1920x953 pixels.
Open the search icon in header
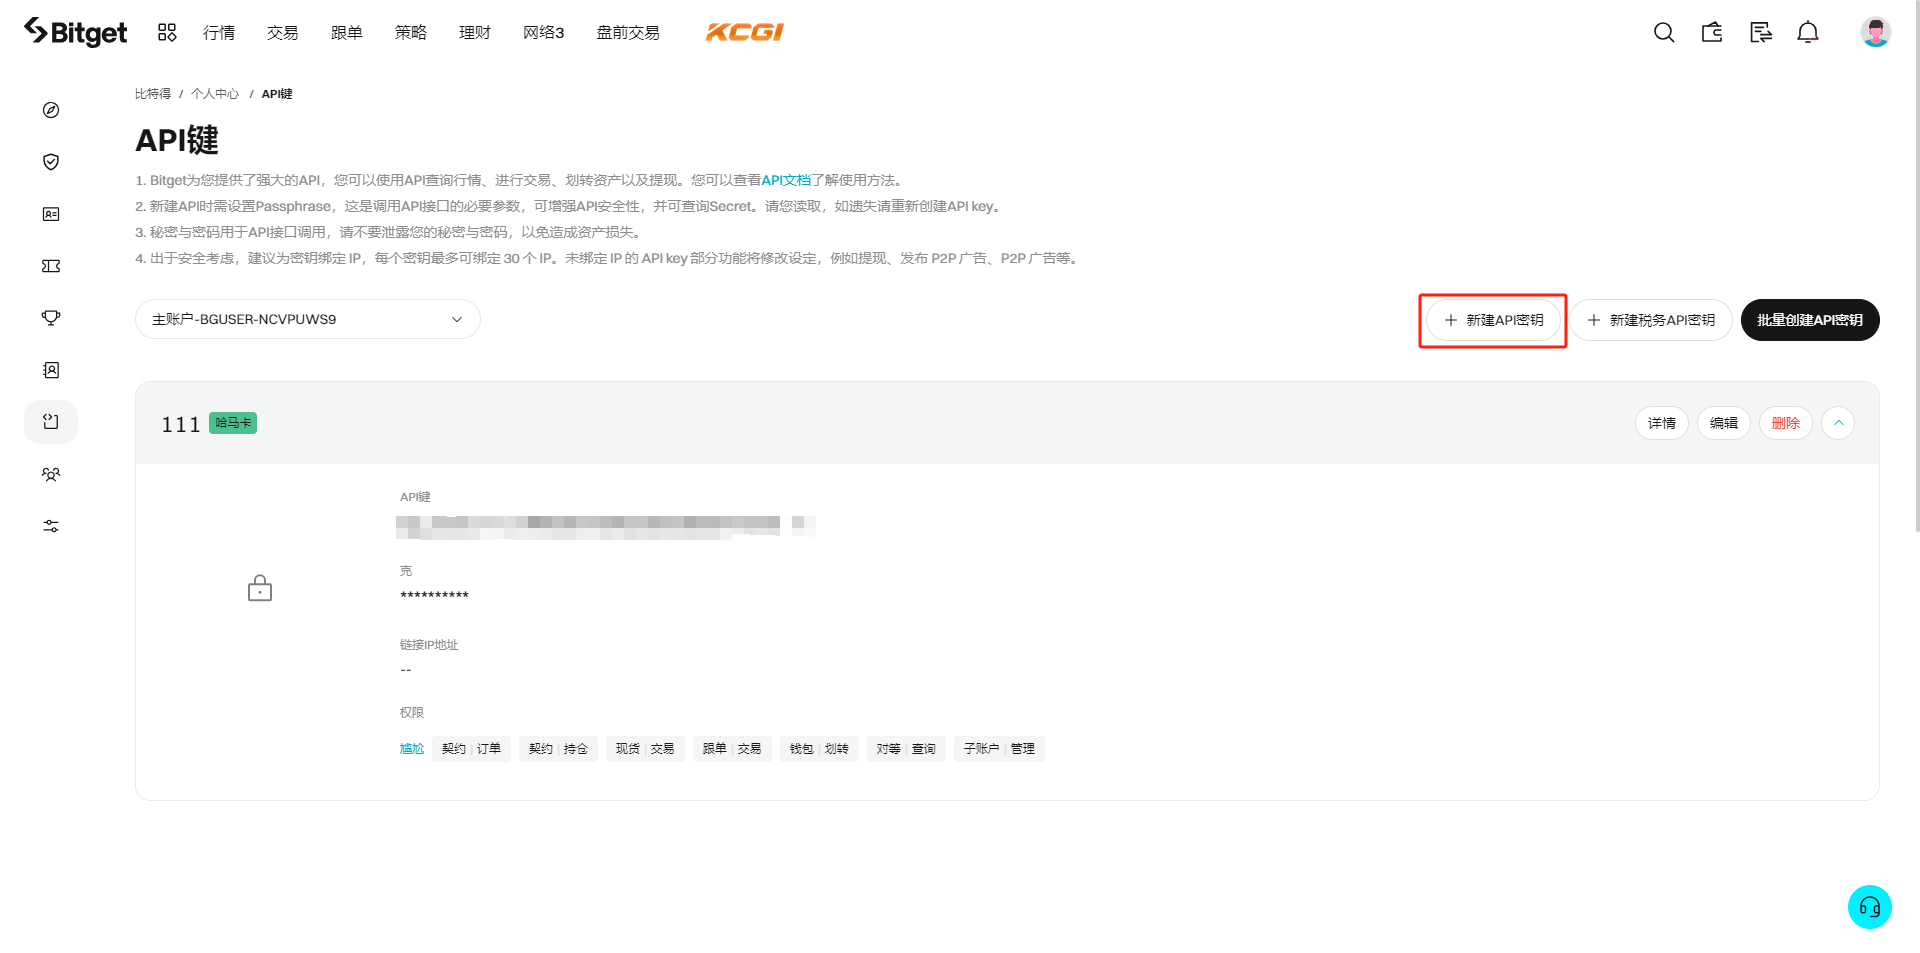tap(1664, 32)
